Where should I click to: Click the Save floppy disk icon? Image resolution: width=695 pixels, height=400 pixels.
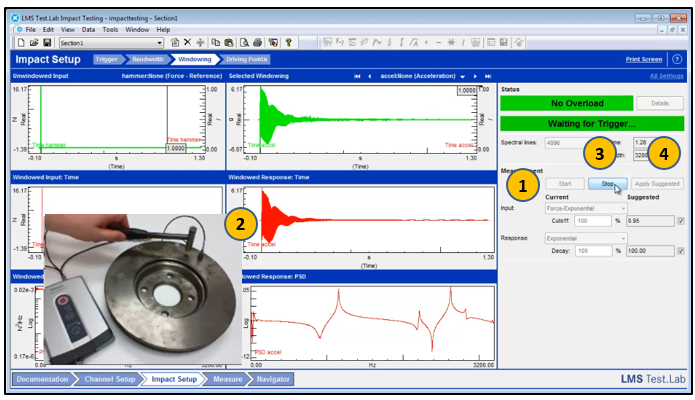(x=46, y=43)
